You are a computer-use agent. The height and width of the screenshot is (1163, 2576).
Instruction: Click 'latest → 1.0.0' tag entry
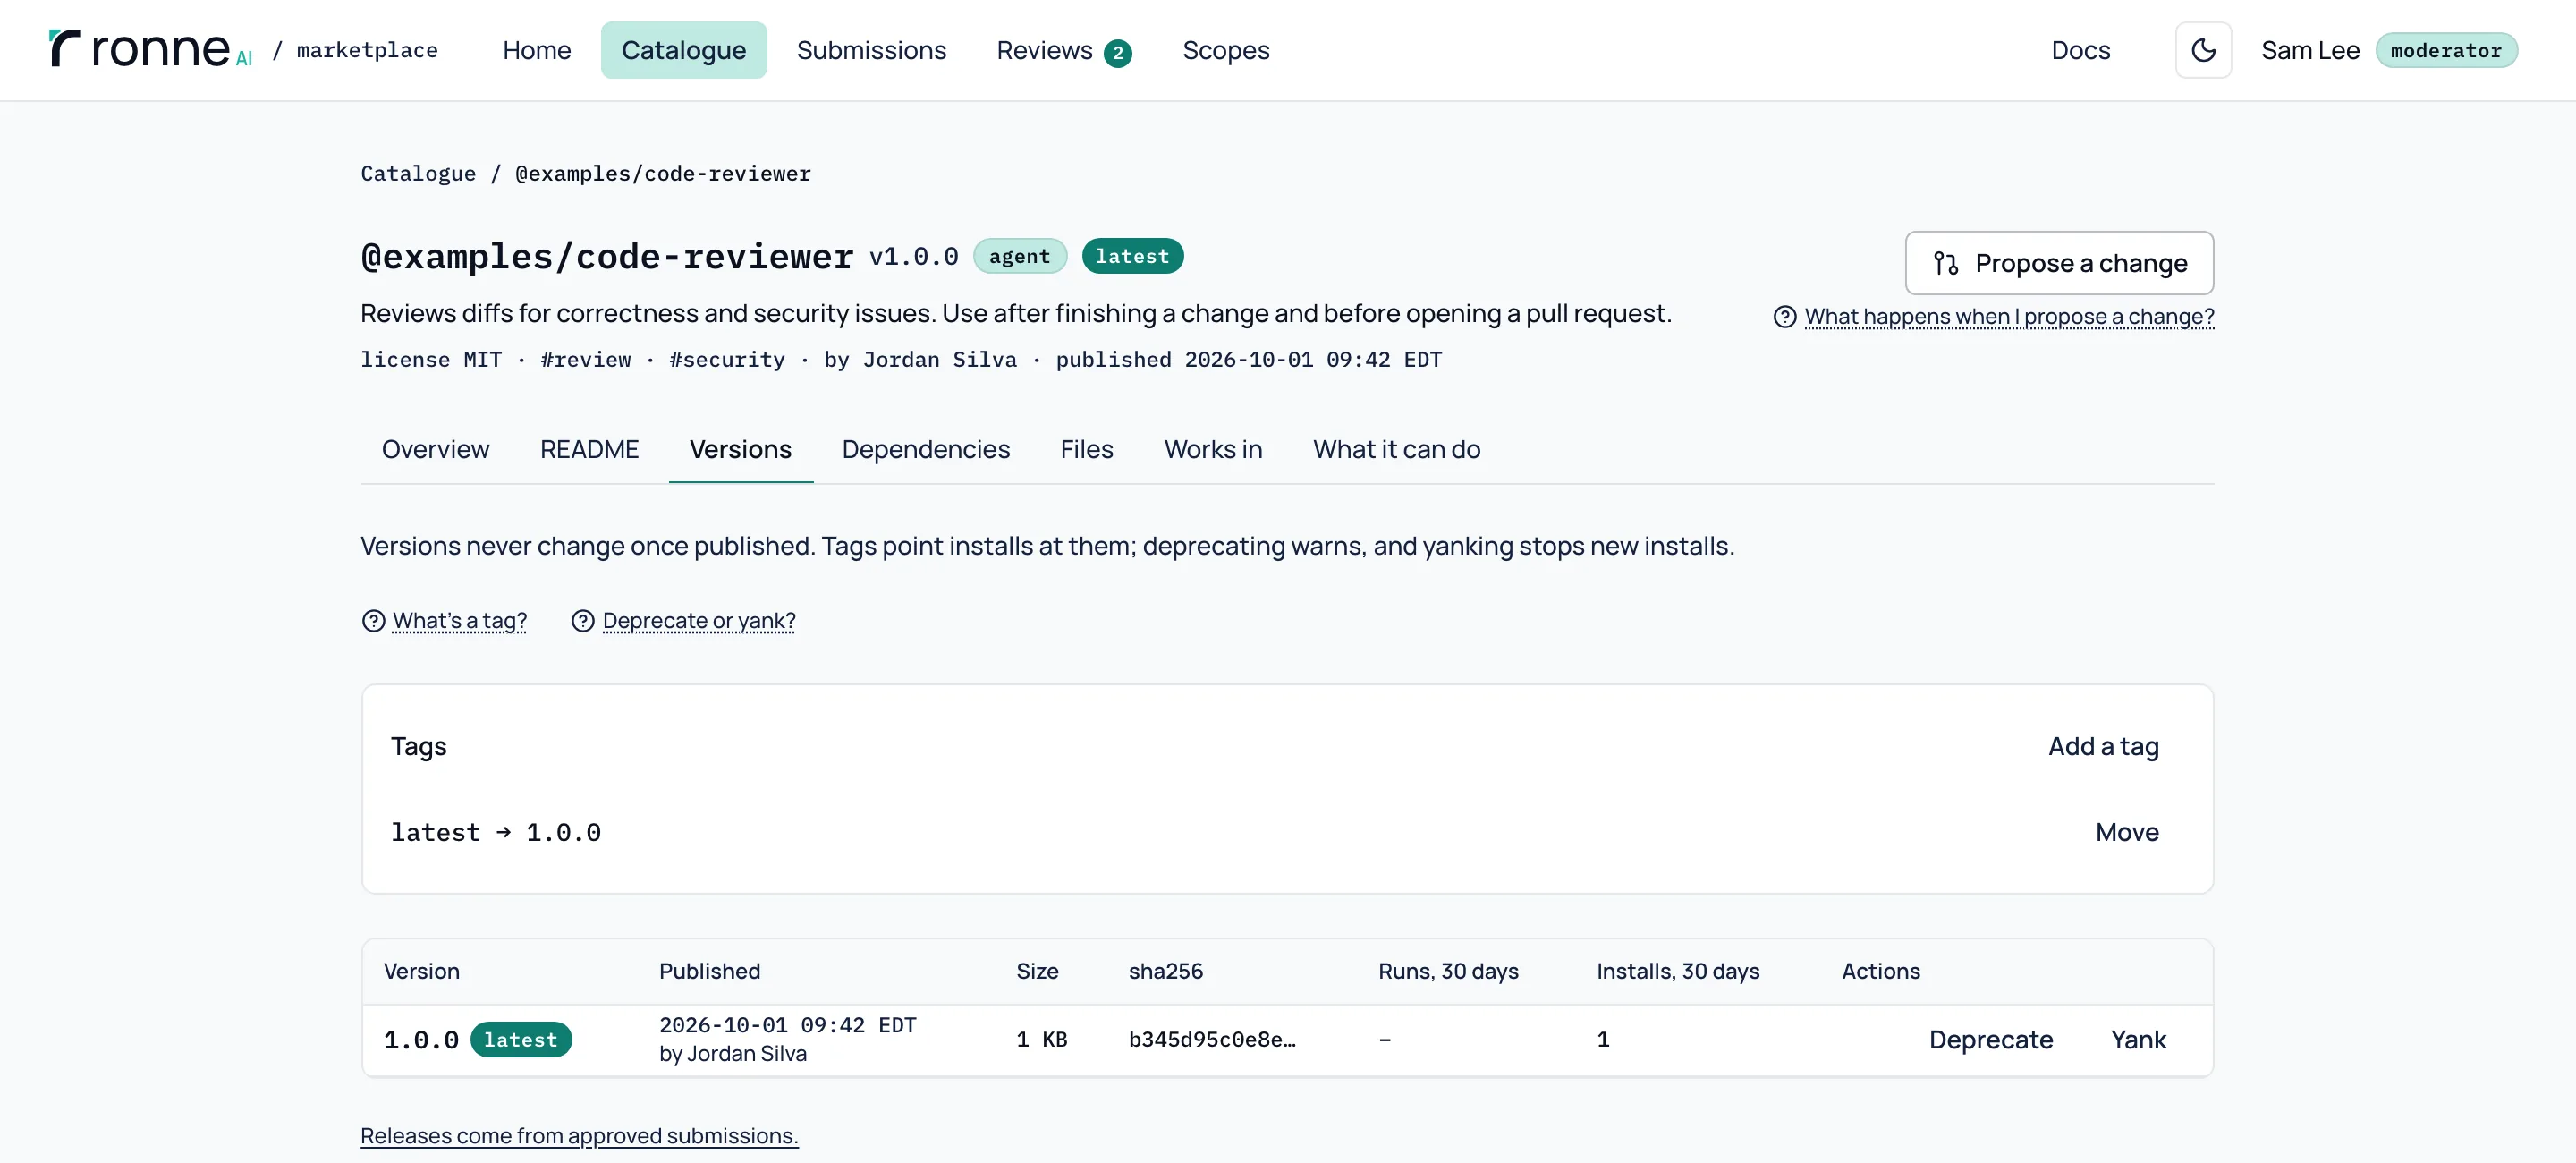click(496, 833)
